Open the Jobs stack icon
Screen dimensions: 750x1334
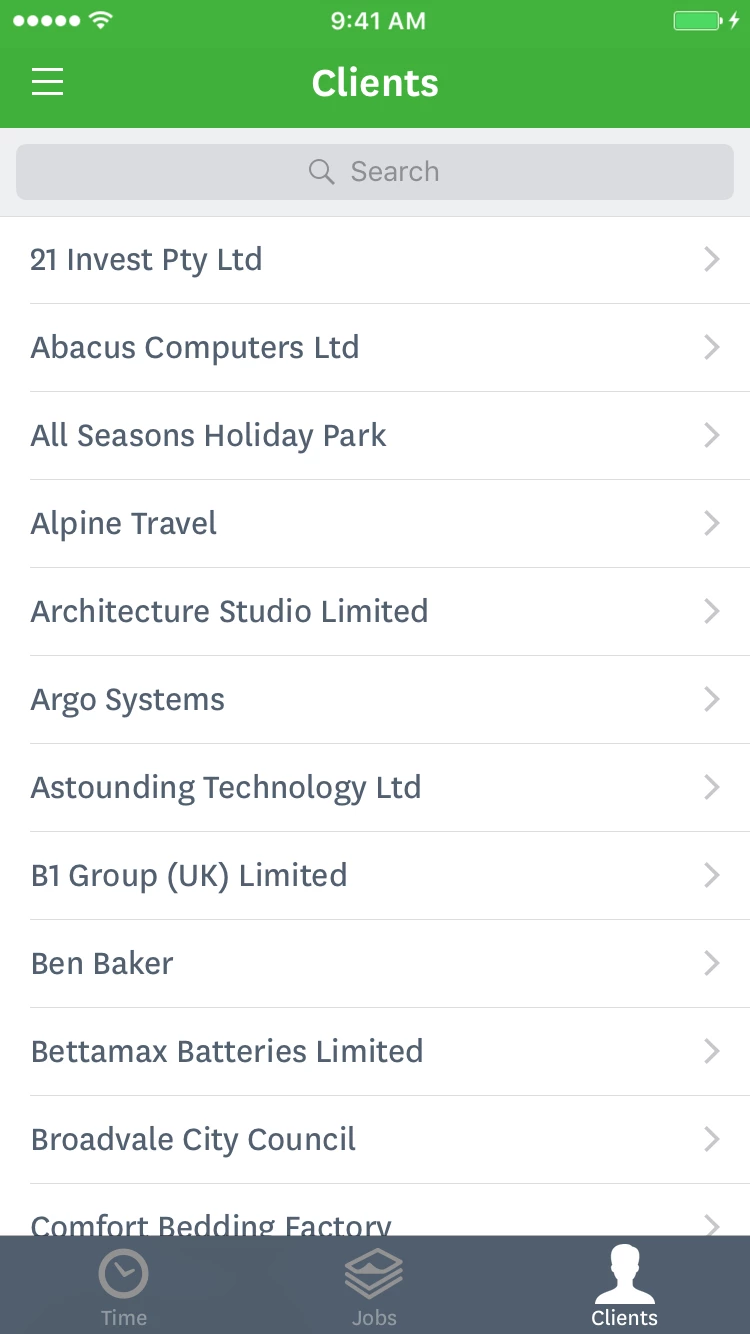(374, 1273)
